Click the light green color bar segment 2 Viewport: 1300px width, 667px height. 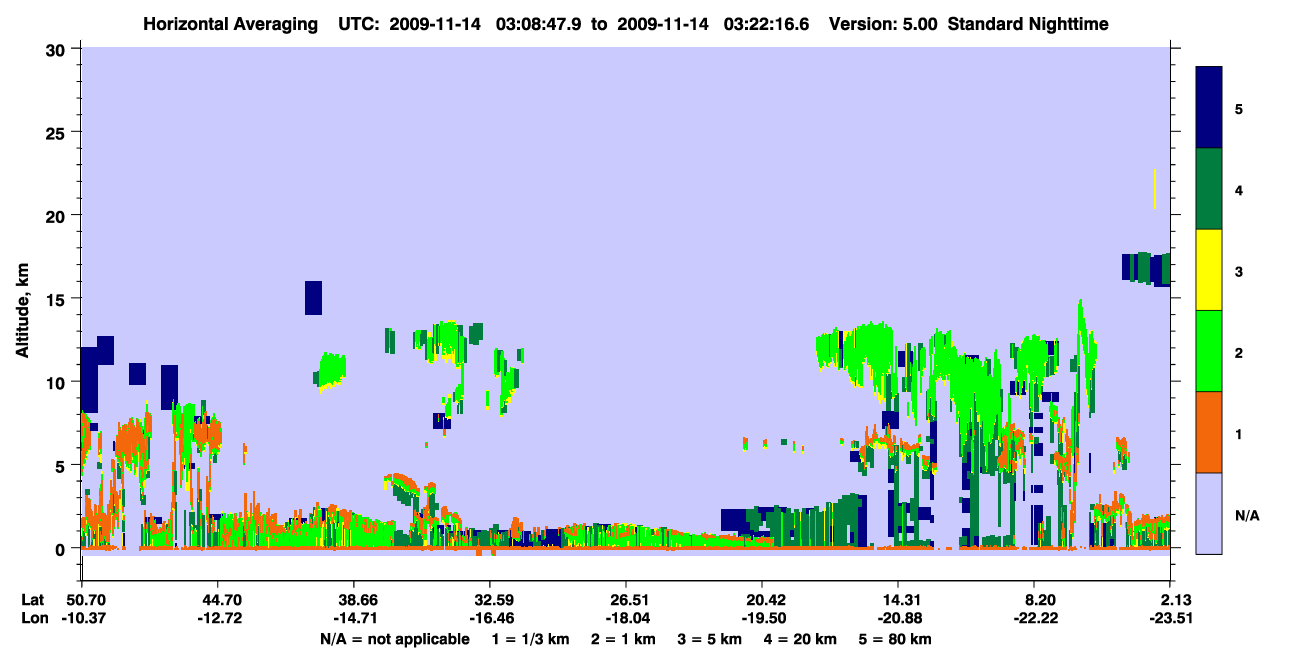point(1209,350)
